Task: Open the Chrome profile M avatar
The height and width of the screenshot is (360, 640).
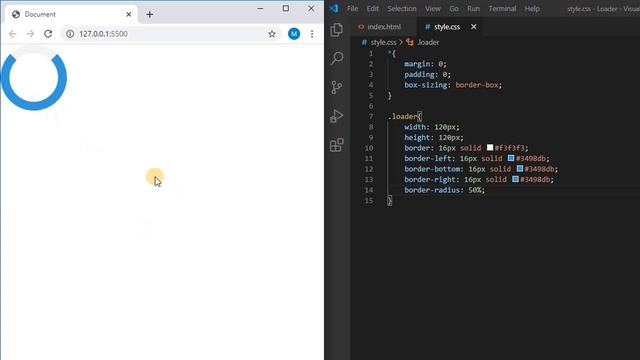Action: click(x=294, y=34)
